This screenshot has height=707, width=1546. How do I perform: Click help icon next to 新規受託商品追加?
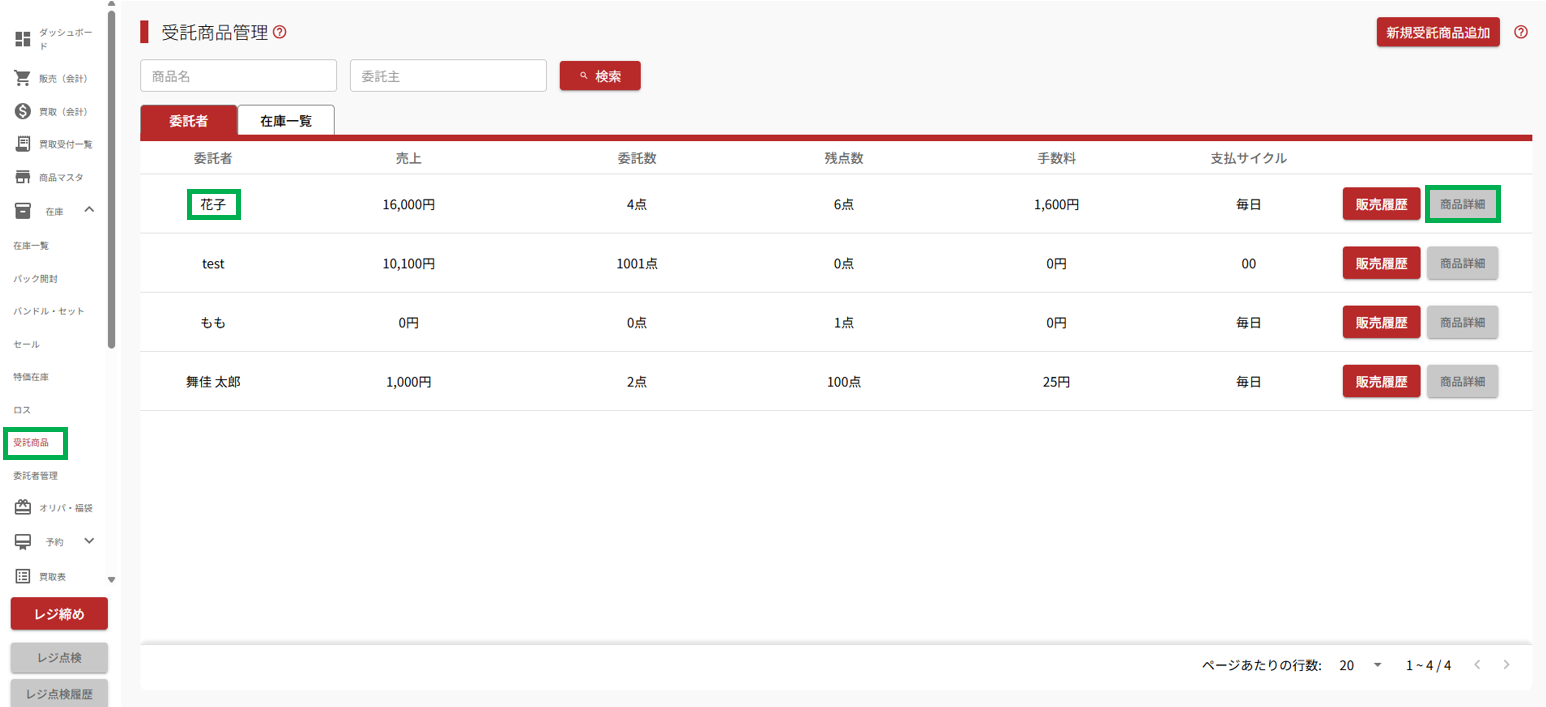point(1521,32)
